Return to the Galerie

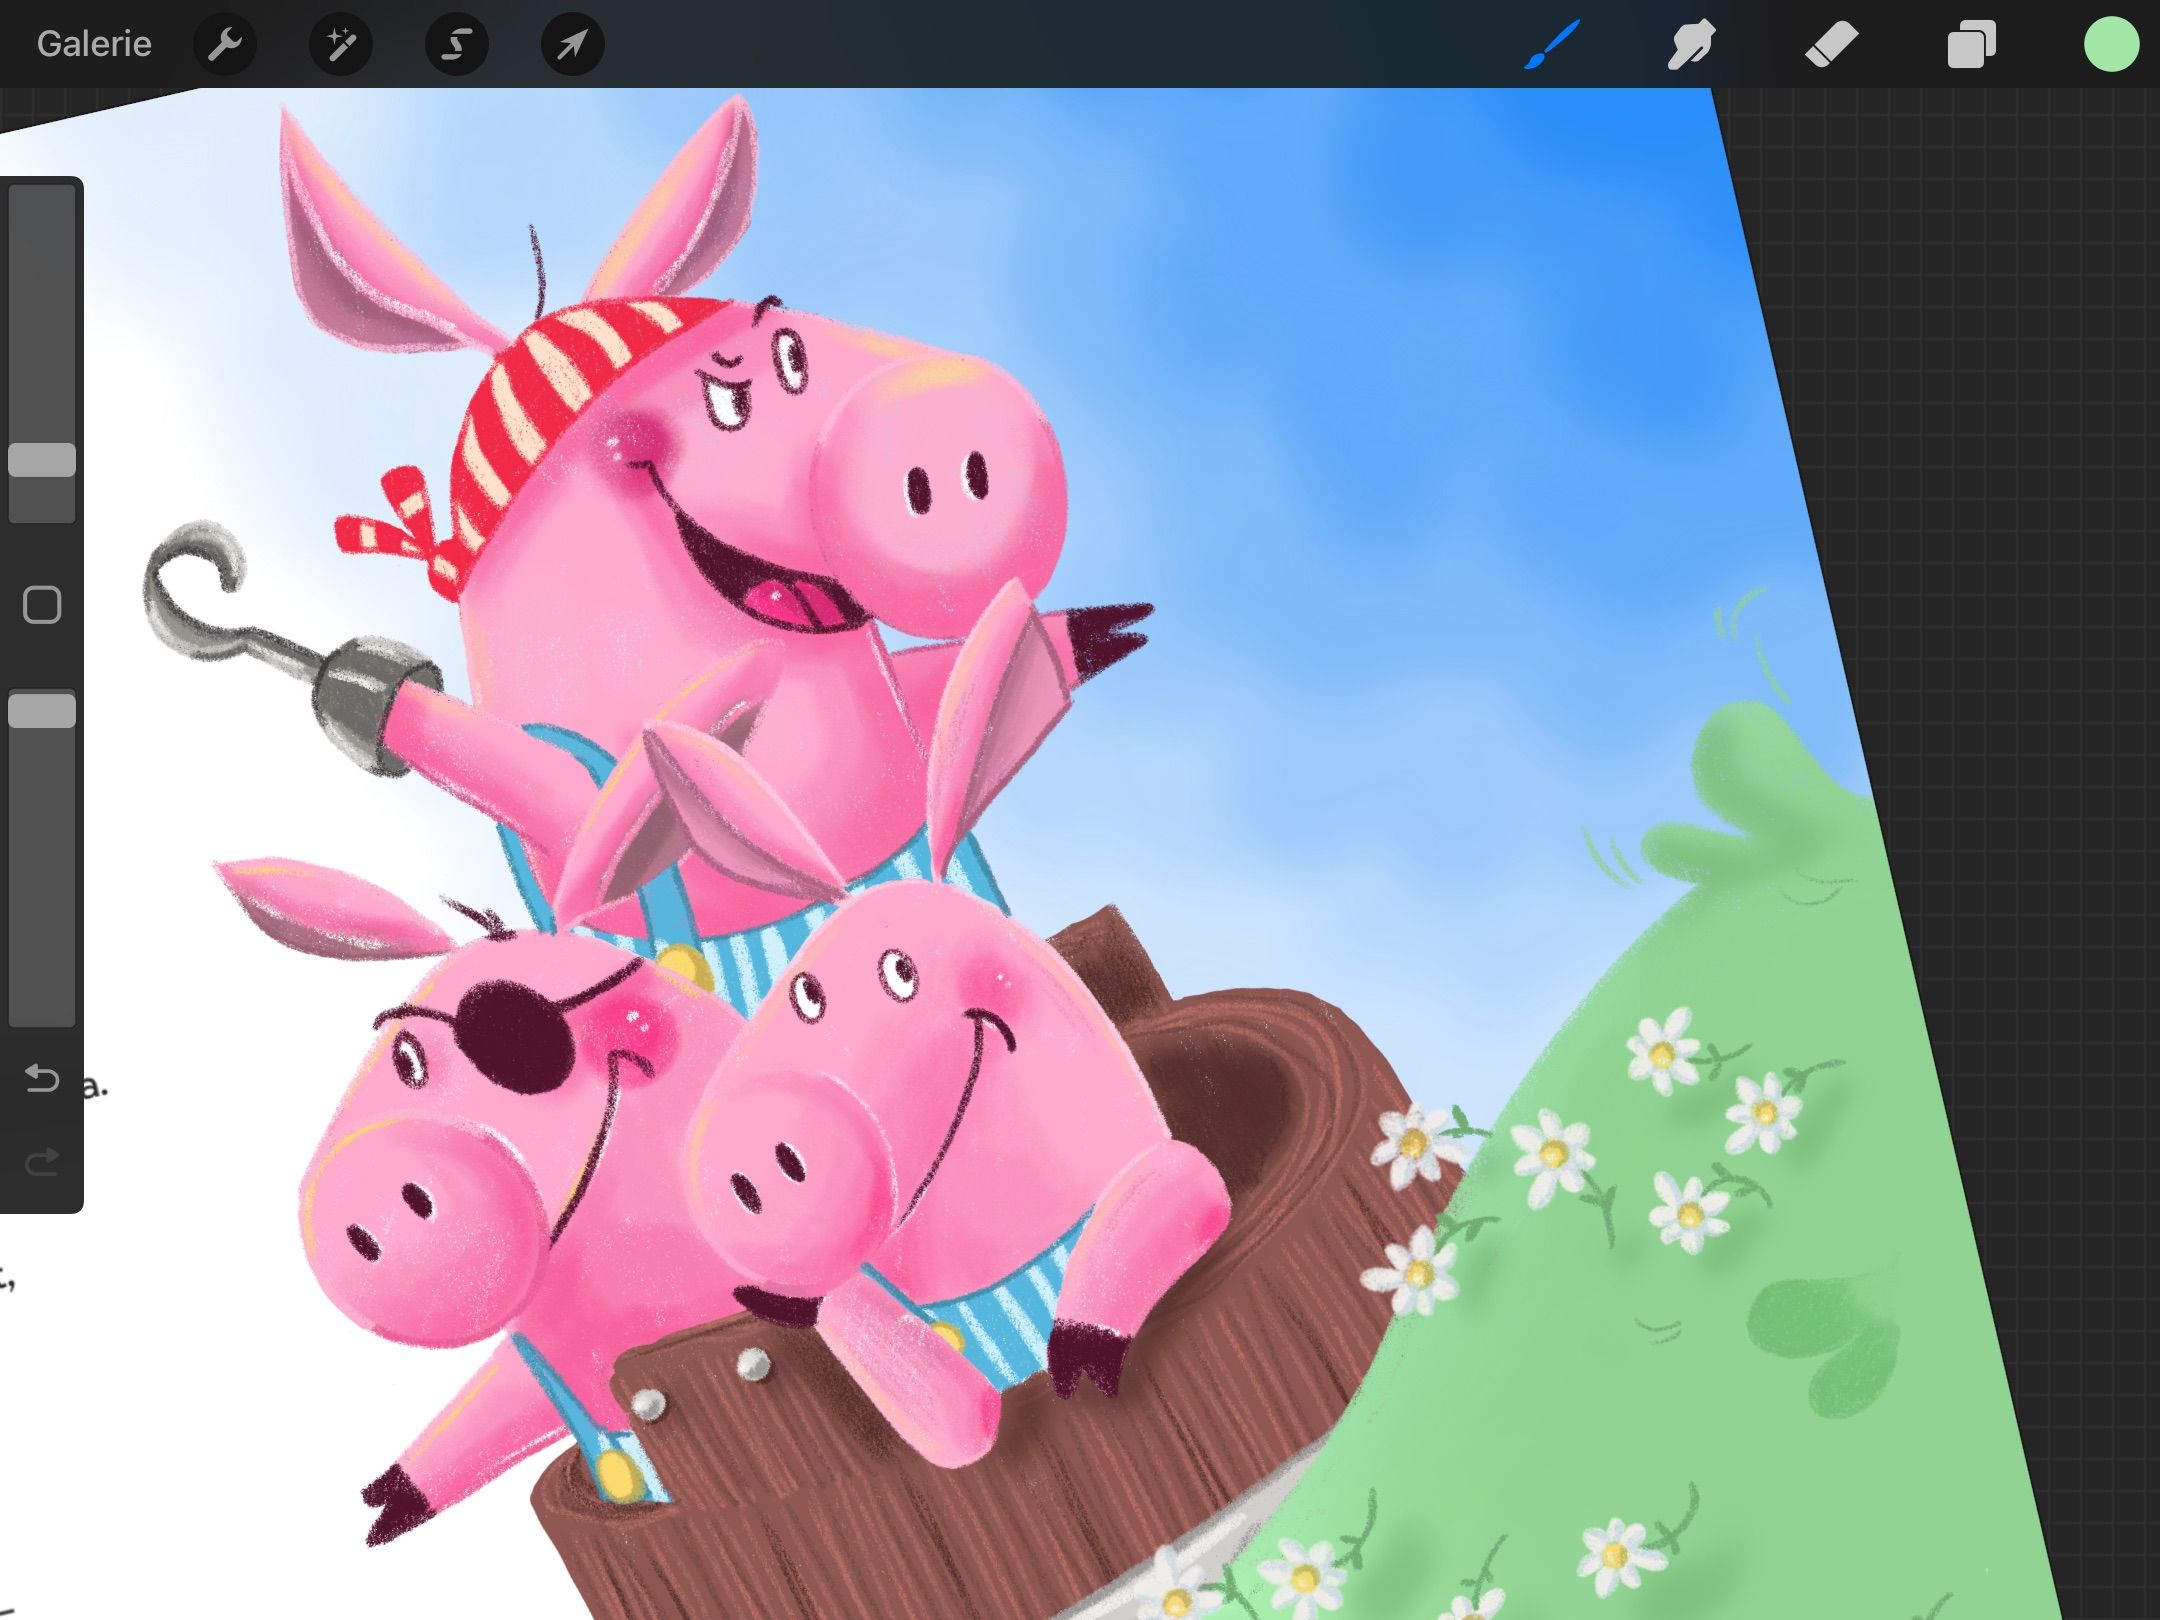(x=94, y=44)
